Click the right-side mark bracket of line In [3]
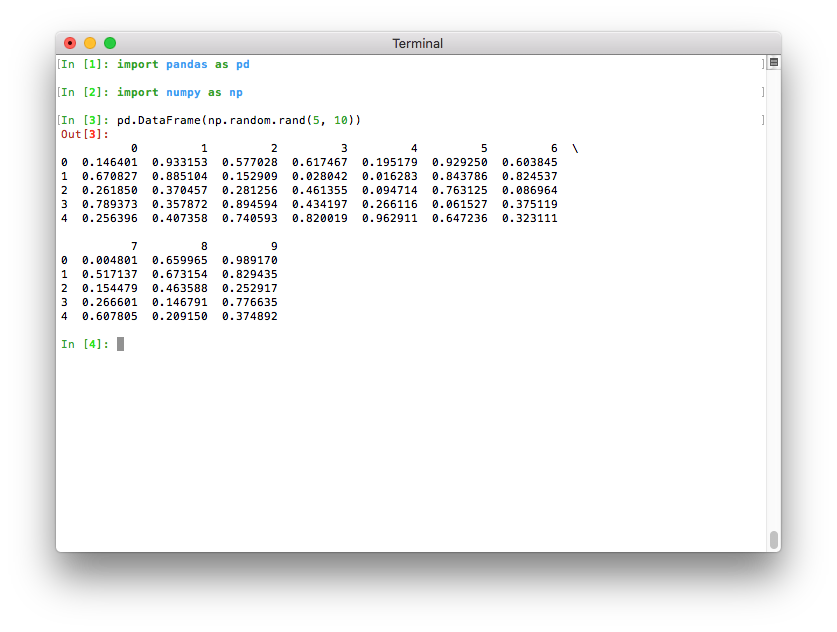The height and width of the screenshot is (632, 837). (x=762, y=120)
